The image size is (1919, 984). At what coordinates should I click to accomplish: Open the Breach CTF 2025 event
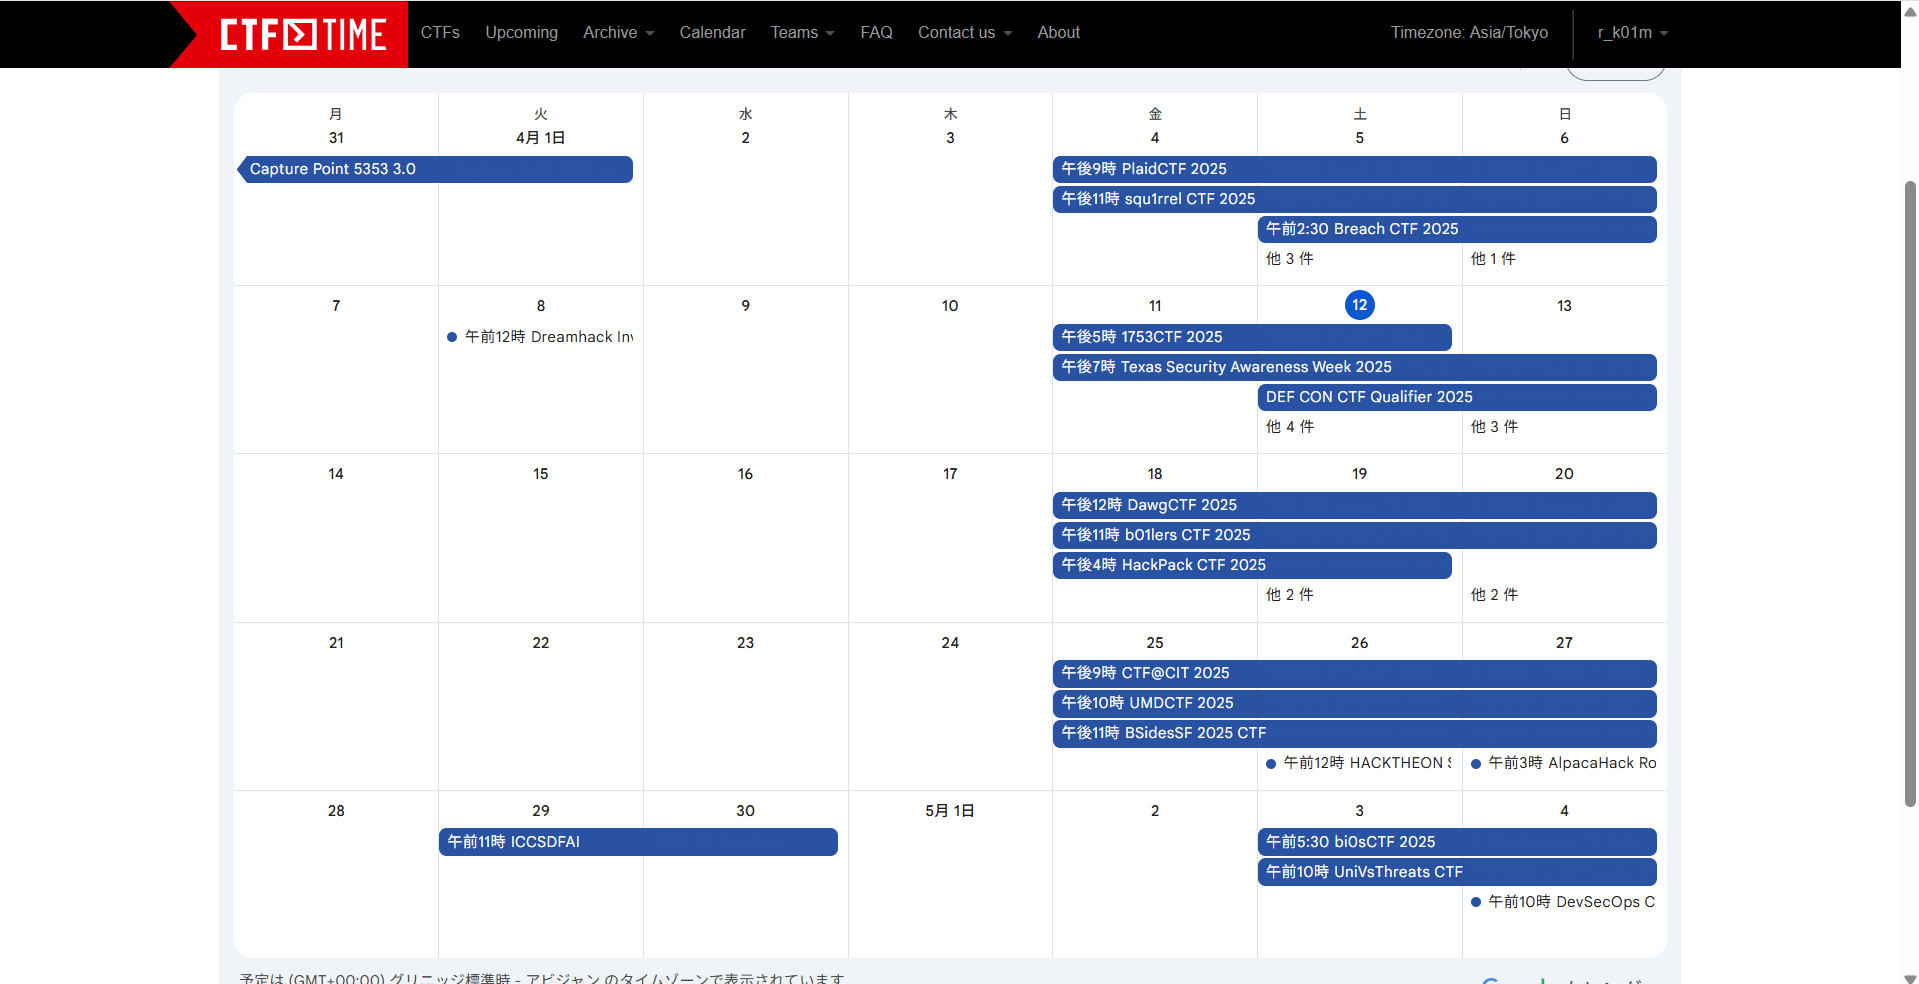1457,229
